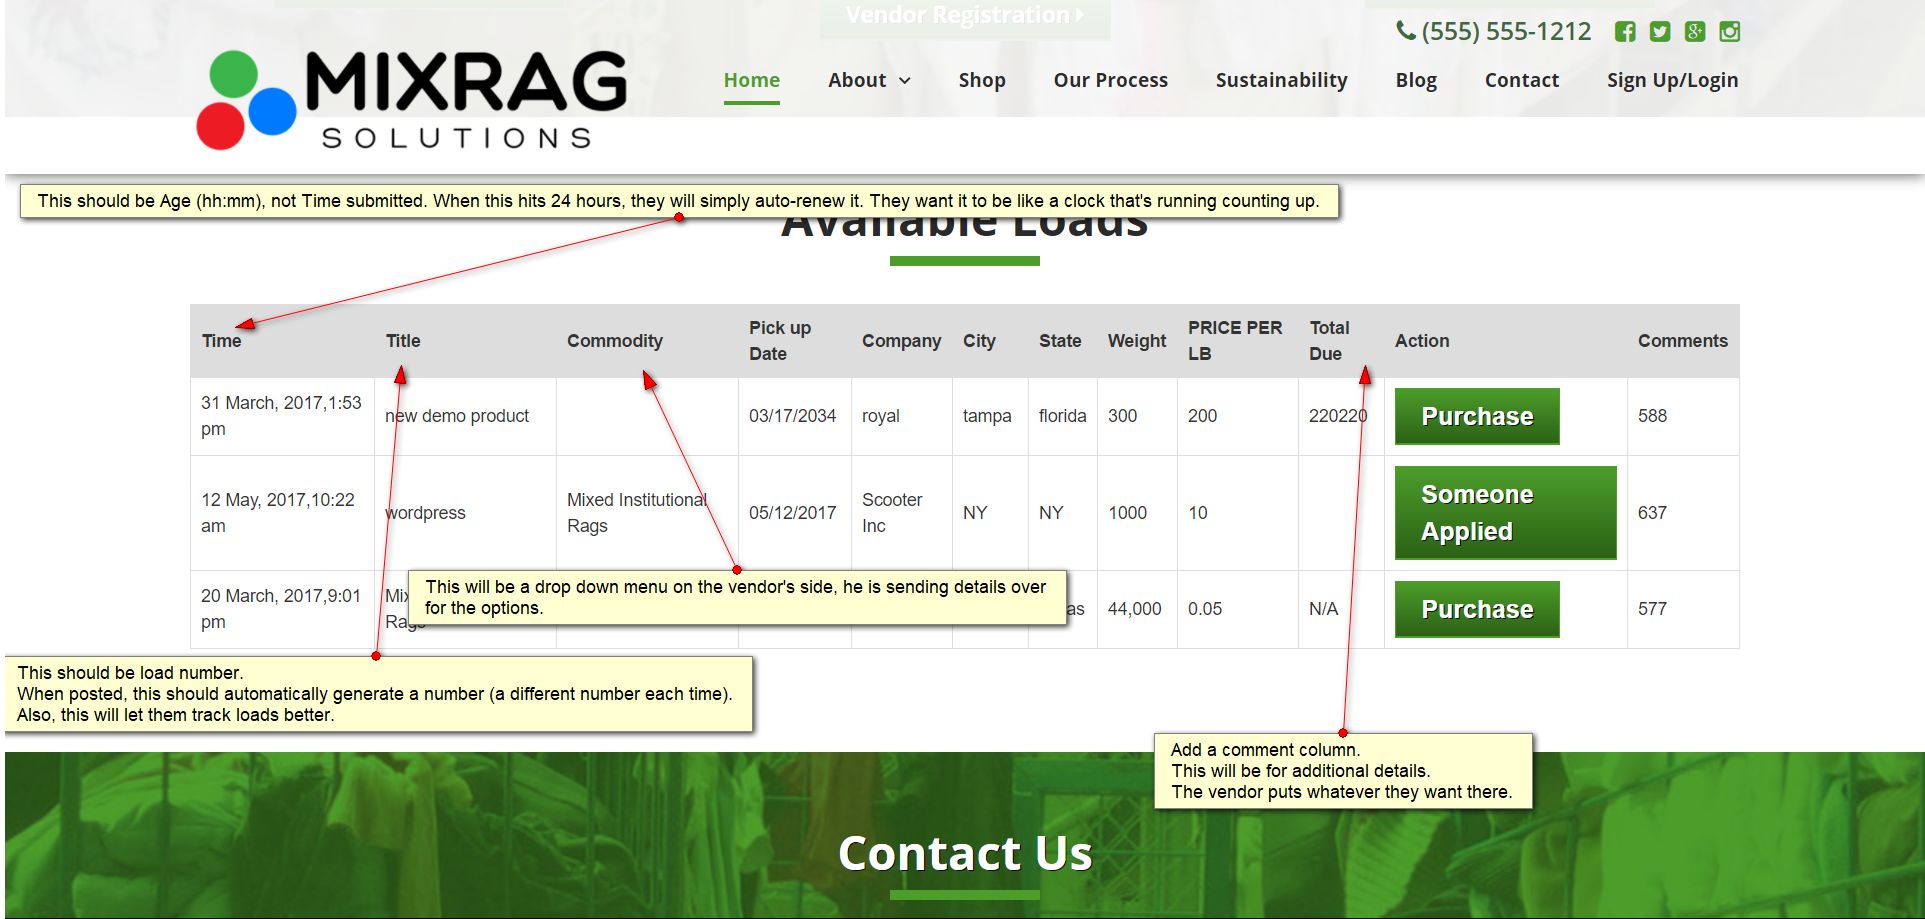The image size is (1925, 919).
Task: Open the Shop nav item
Action: point(982,80)
